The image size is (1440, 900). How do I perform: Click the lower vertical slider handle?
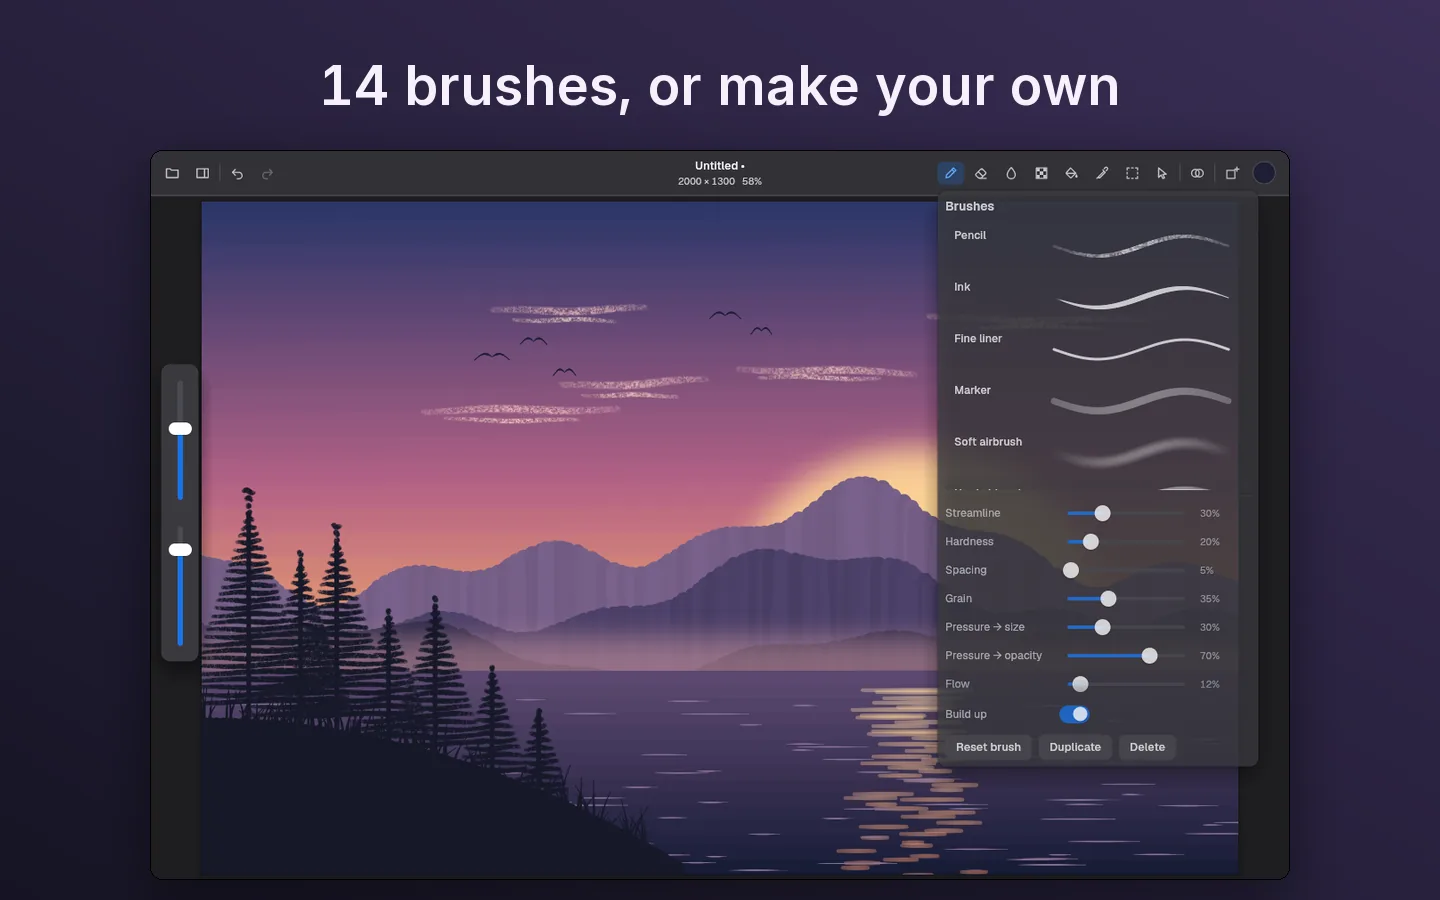(x=180, y=550)
